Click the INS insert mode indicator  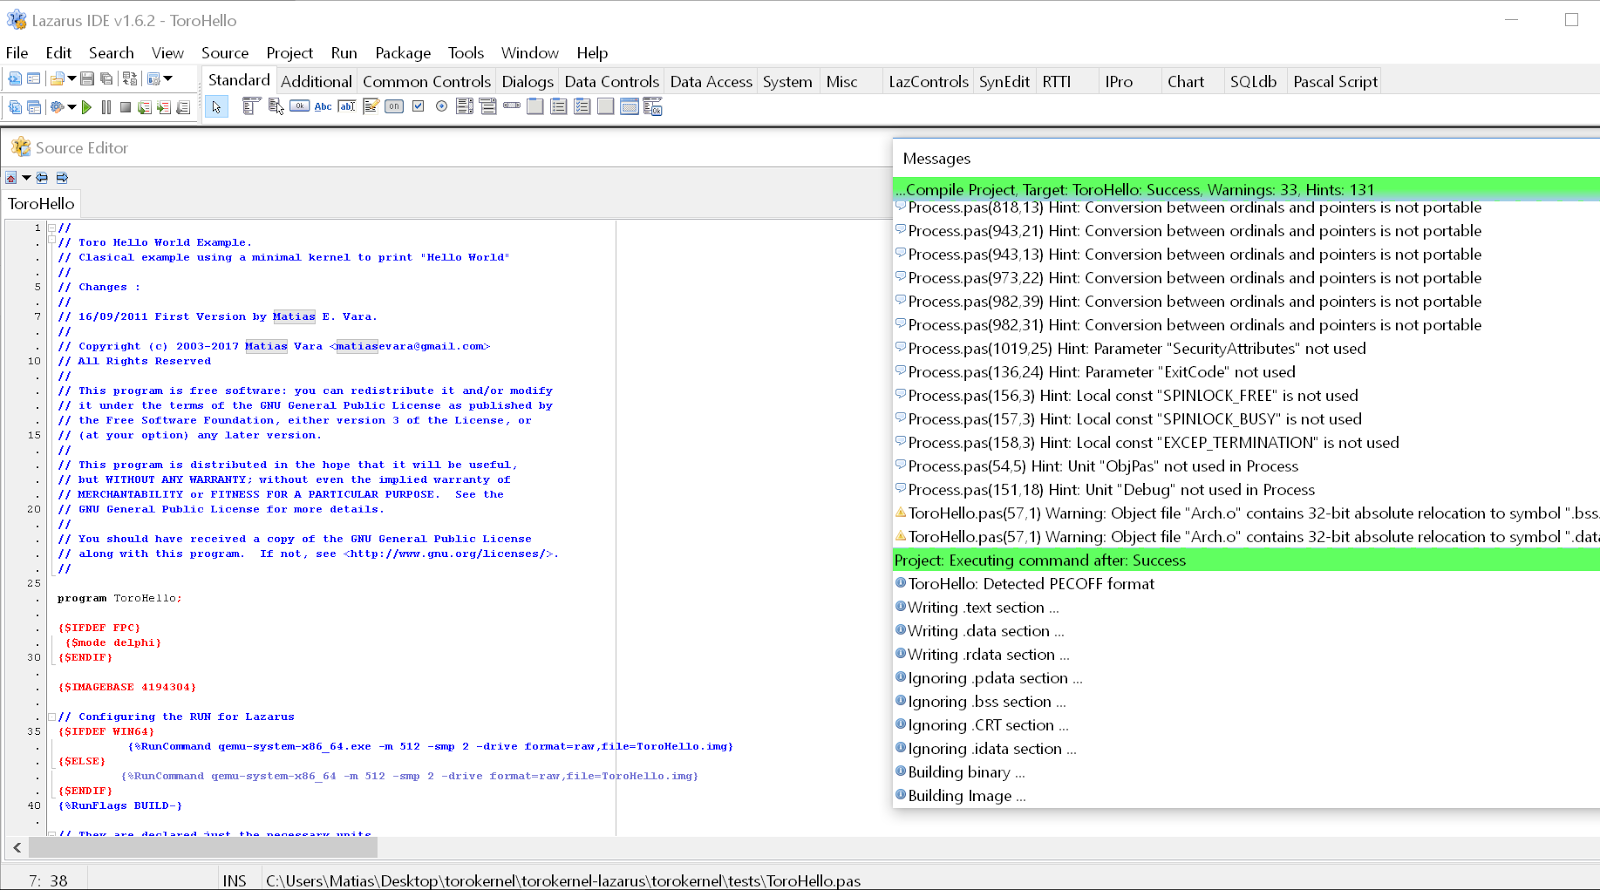point(234,881)
